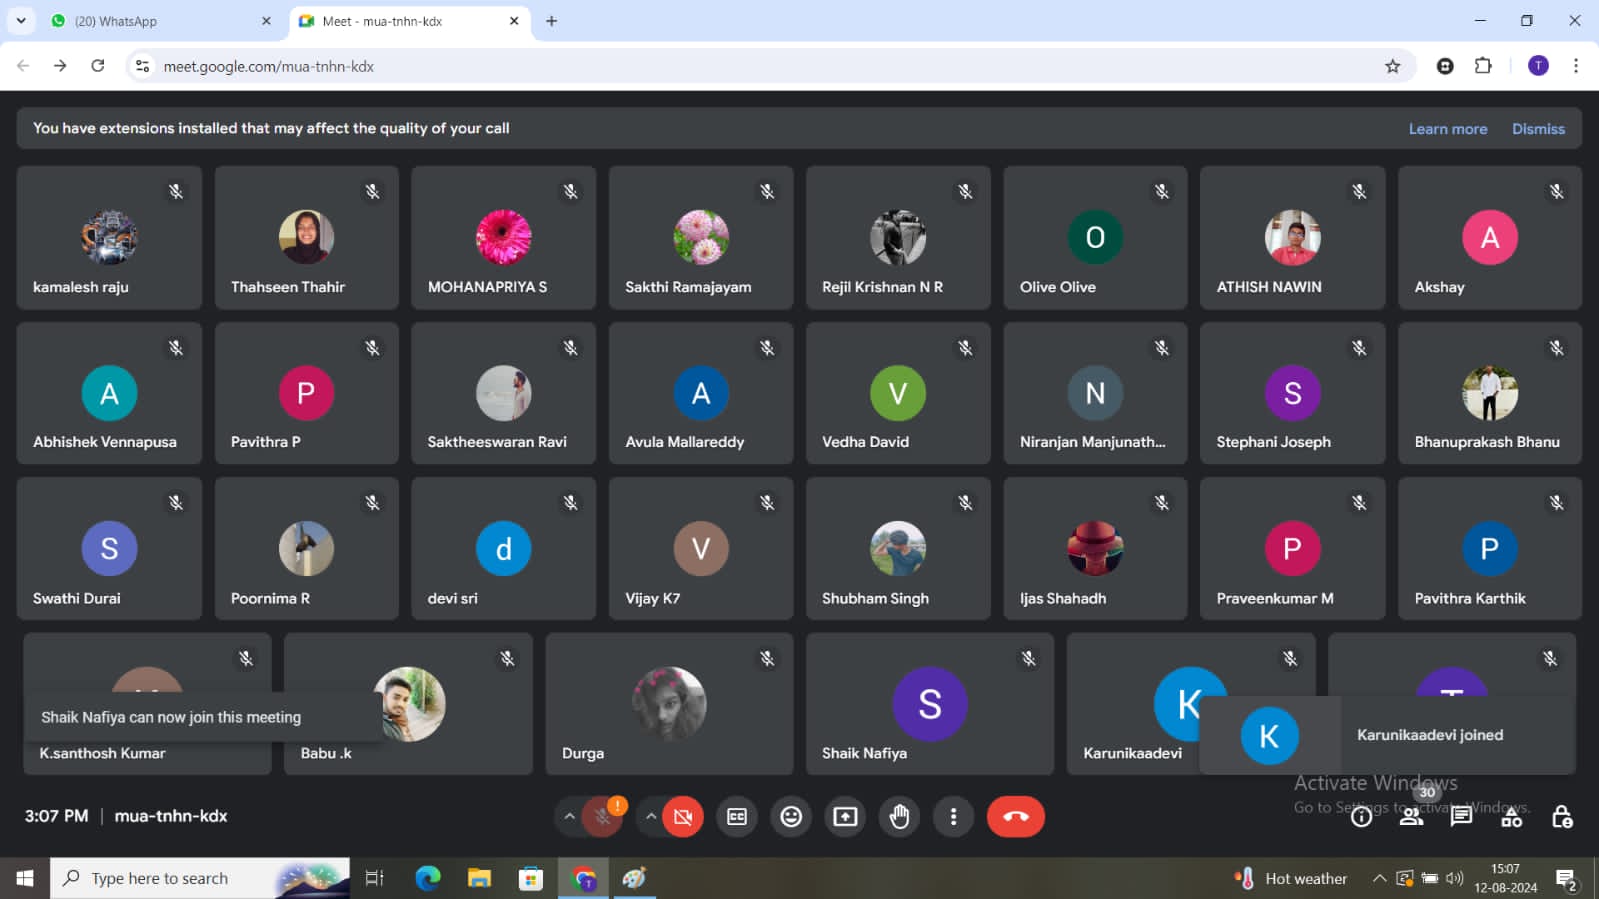The height and width of the screenshot is (899, 1599).
Task: Toggle the microphone mute button
Action: pos(602,817)
